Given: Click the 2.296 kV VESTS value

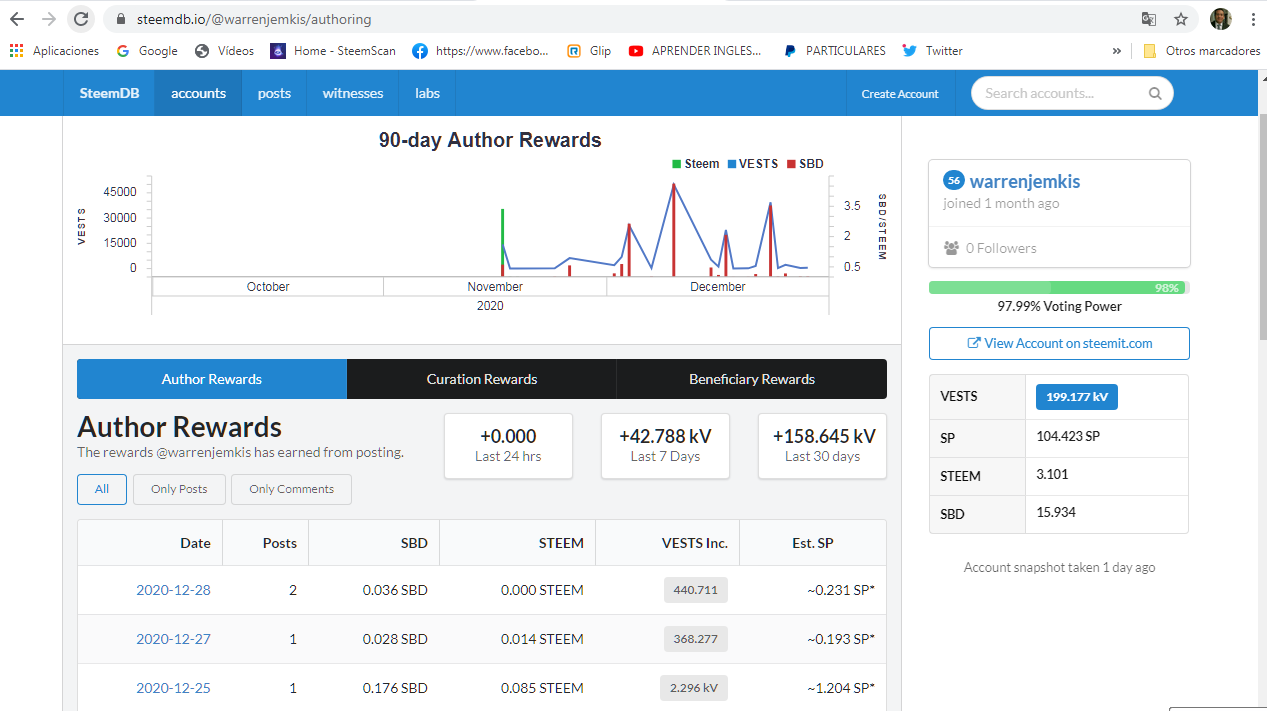Looking at the screenshot, I should tap(694, 688).
